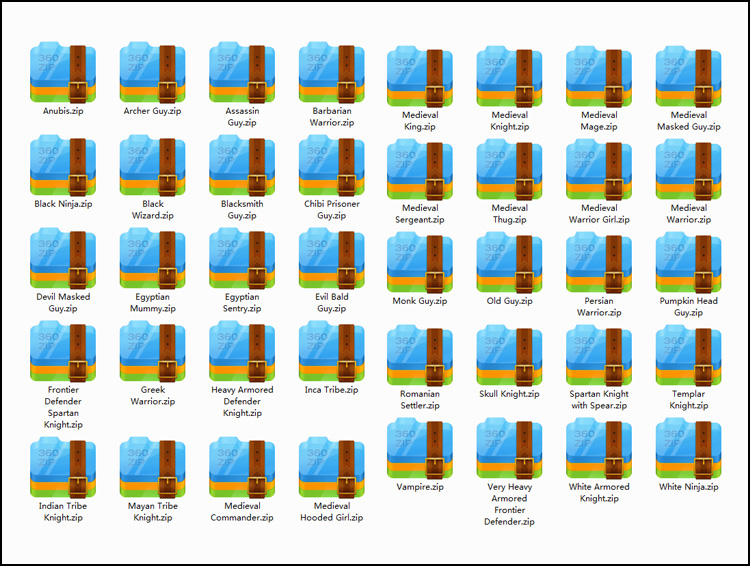Click Medieval Thug.zip file icon
750x570 pixels.
click(509, 169)
